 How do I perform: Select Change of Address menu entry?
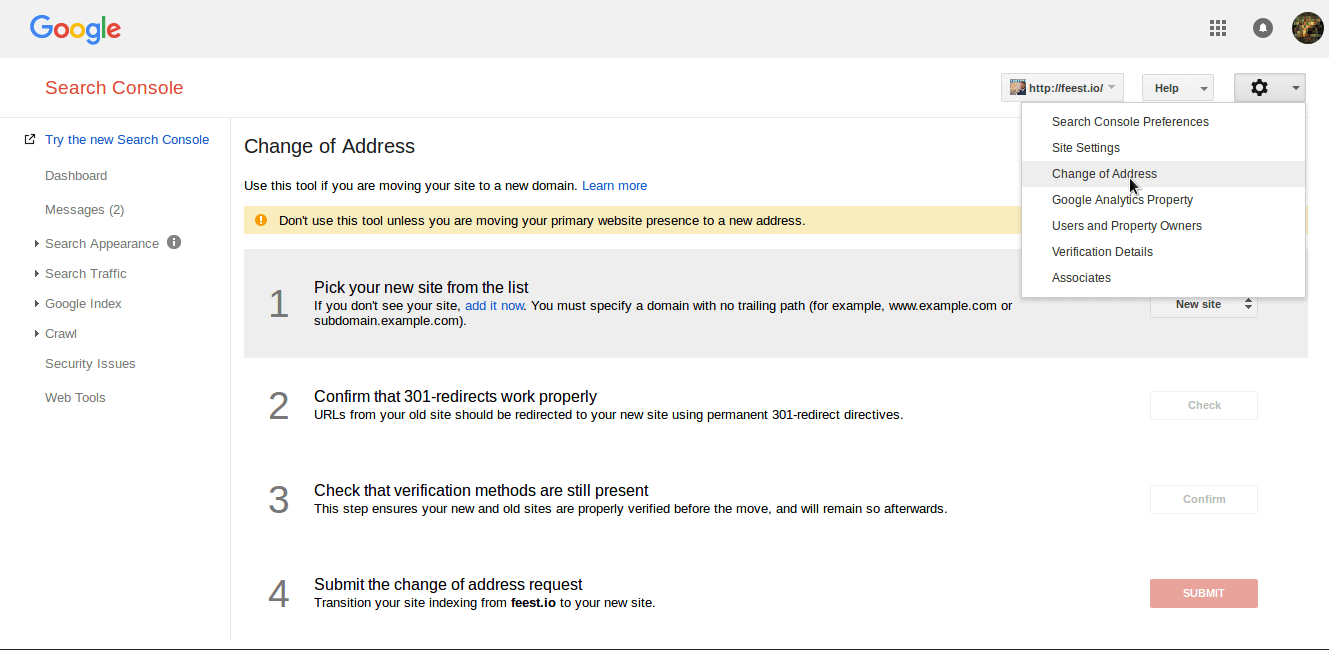pos(1164,174)
